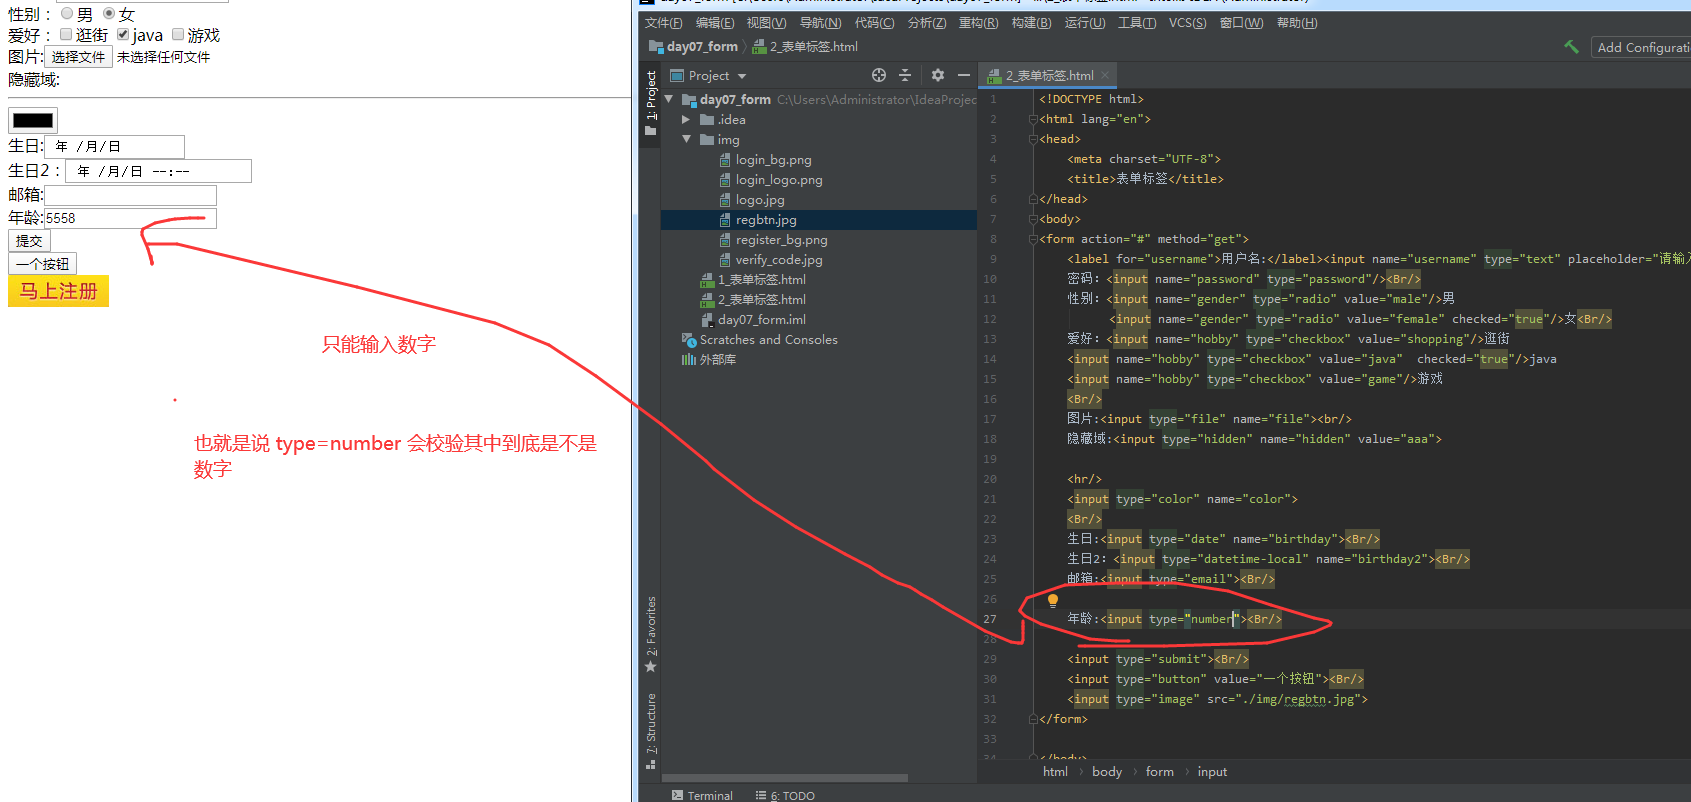Hide the Project tool window
1691x802 pixels.
(963, 75)
